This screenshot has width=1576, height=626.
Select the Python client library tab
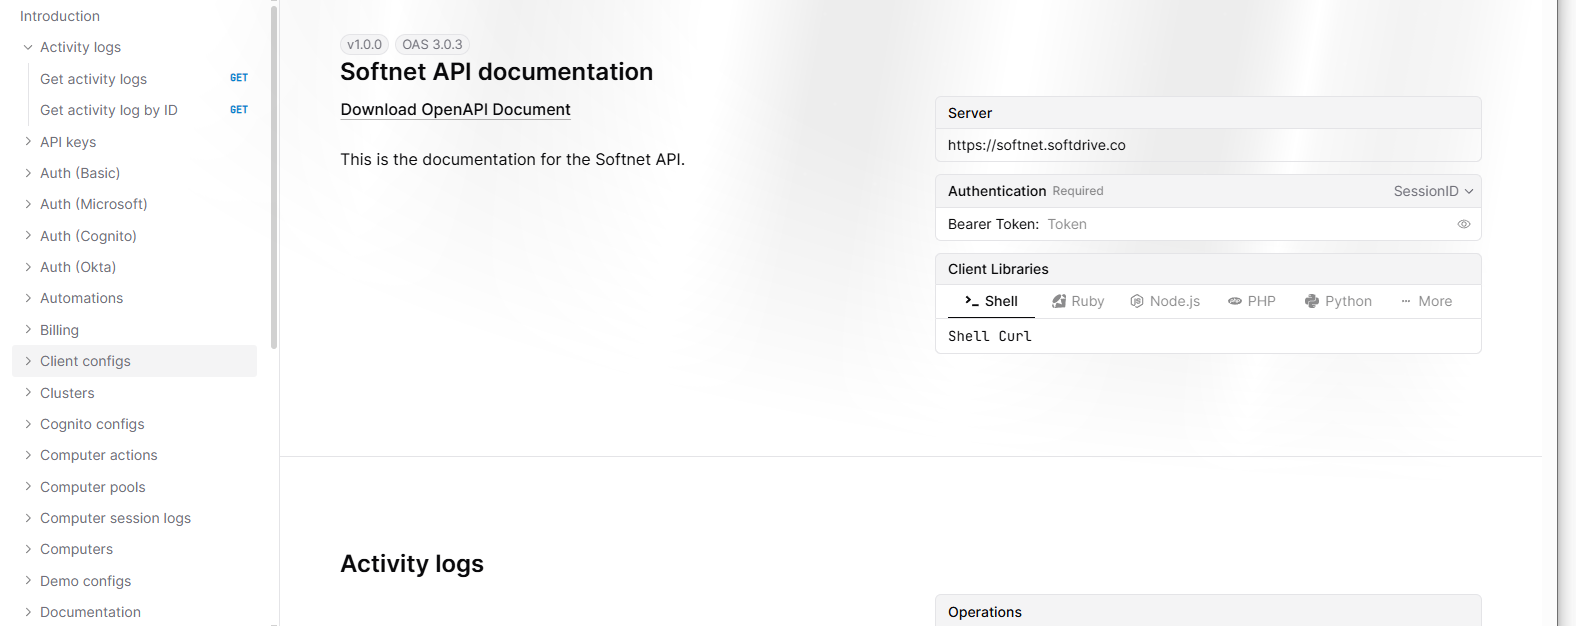[x=1339, y=301]
